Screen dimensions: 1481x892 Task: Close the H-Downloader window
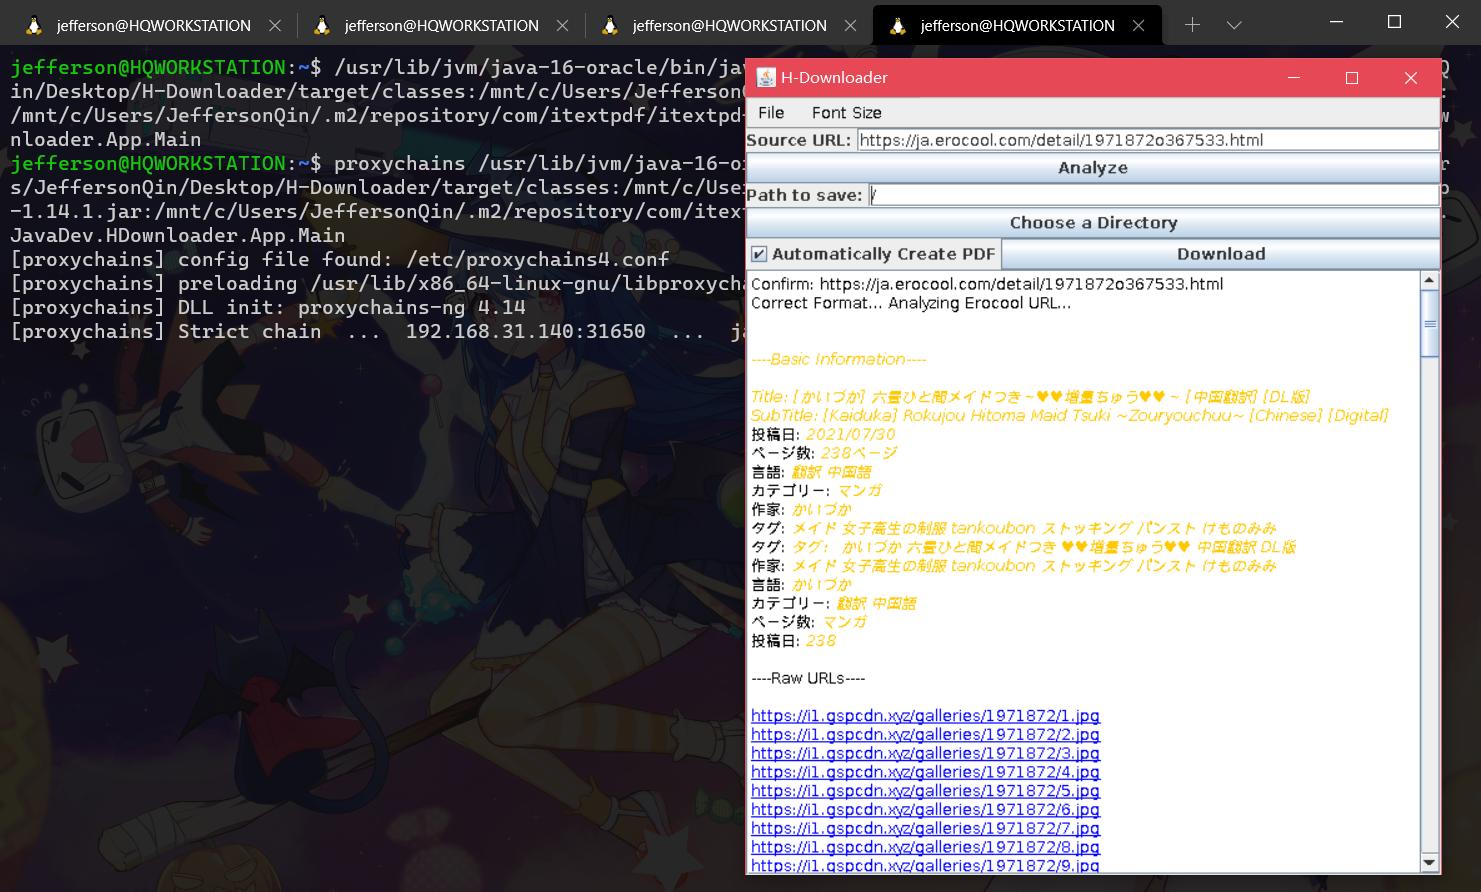point(1411,78)
